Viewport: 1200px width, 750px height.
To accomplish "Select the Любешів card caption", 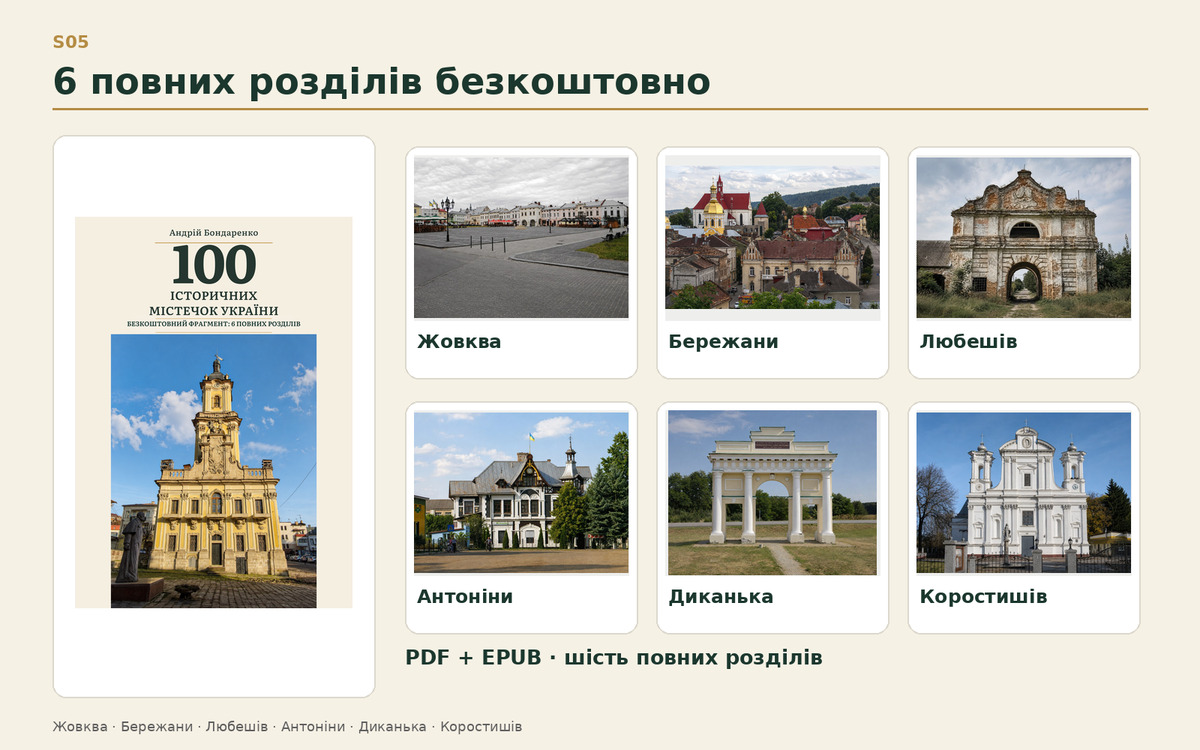I will coord(968,342).
